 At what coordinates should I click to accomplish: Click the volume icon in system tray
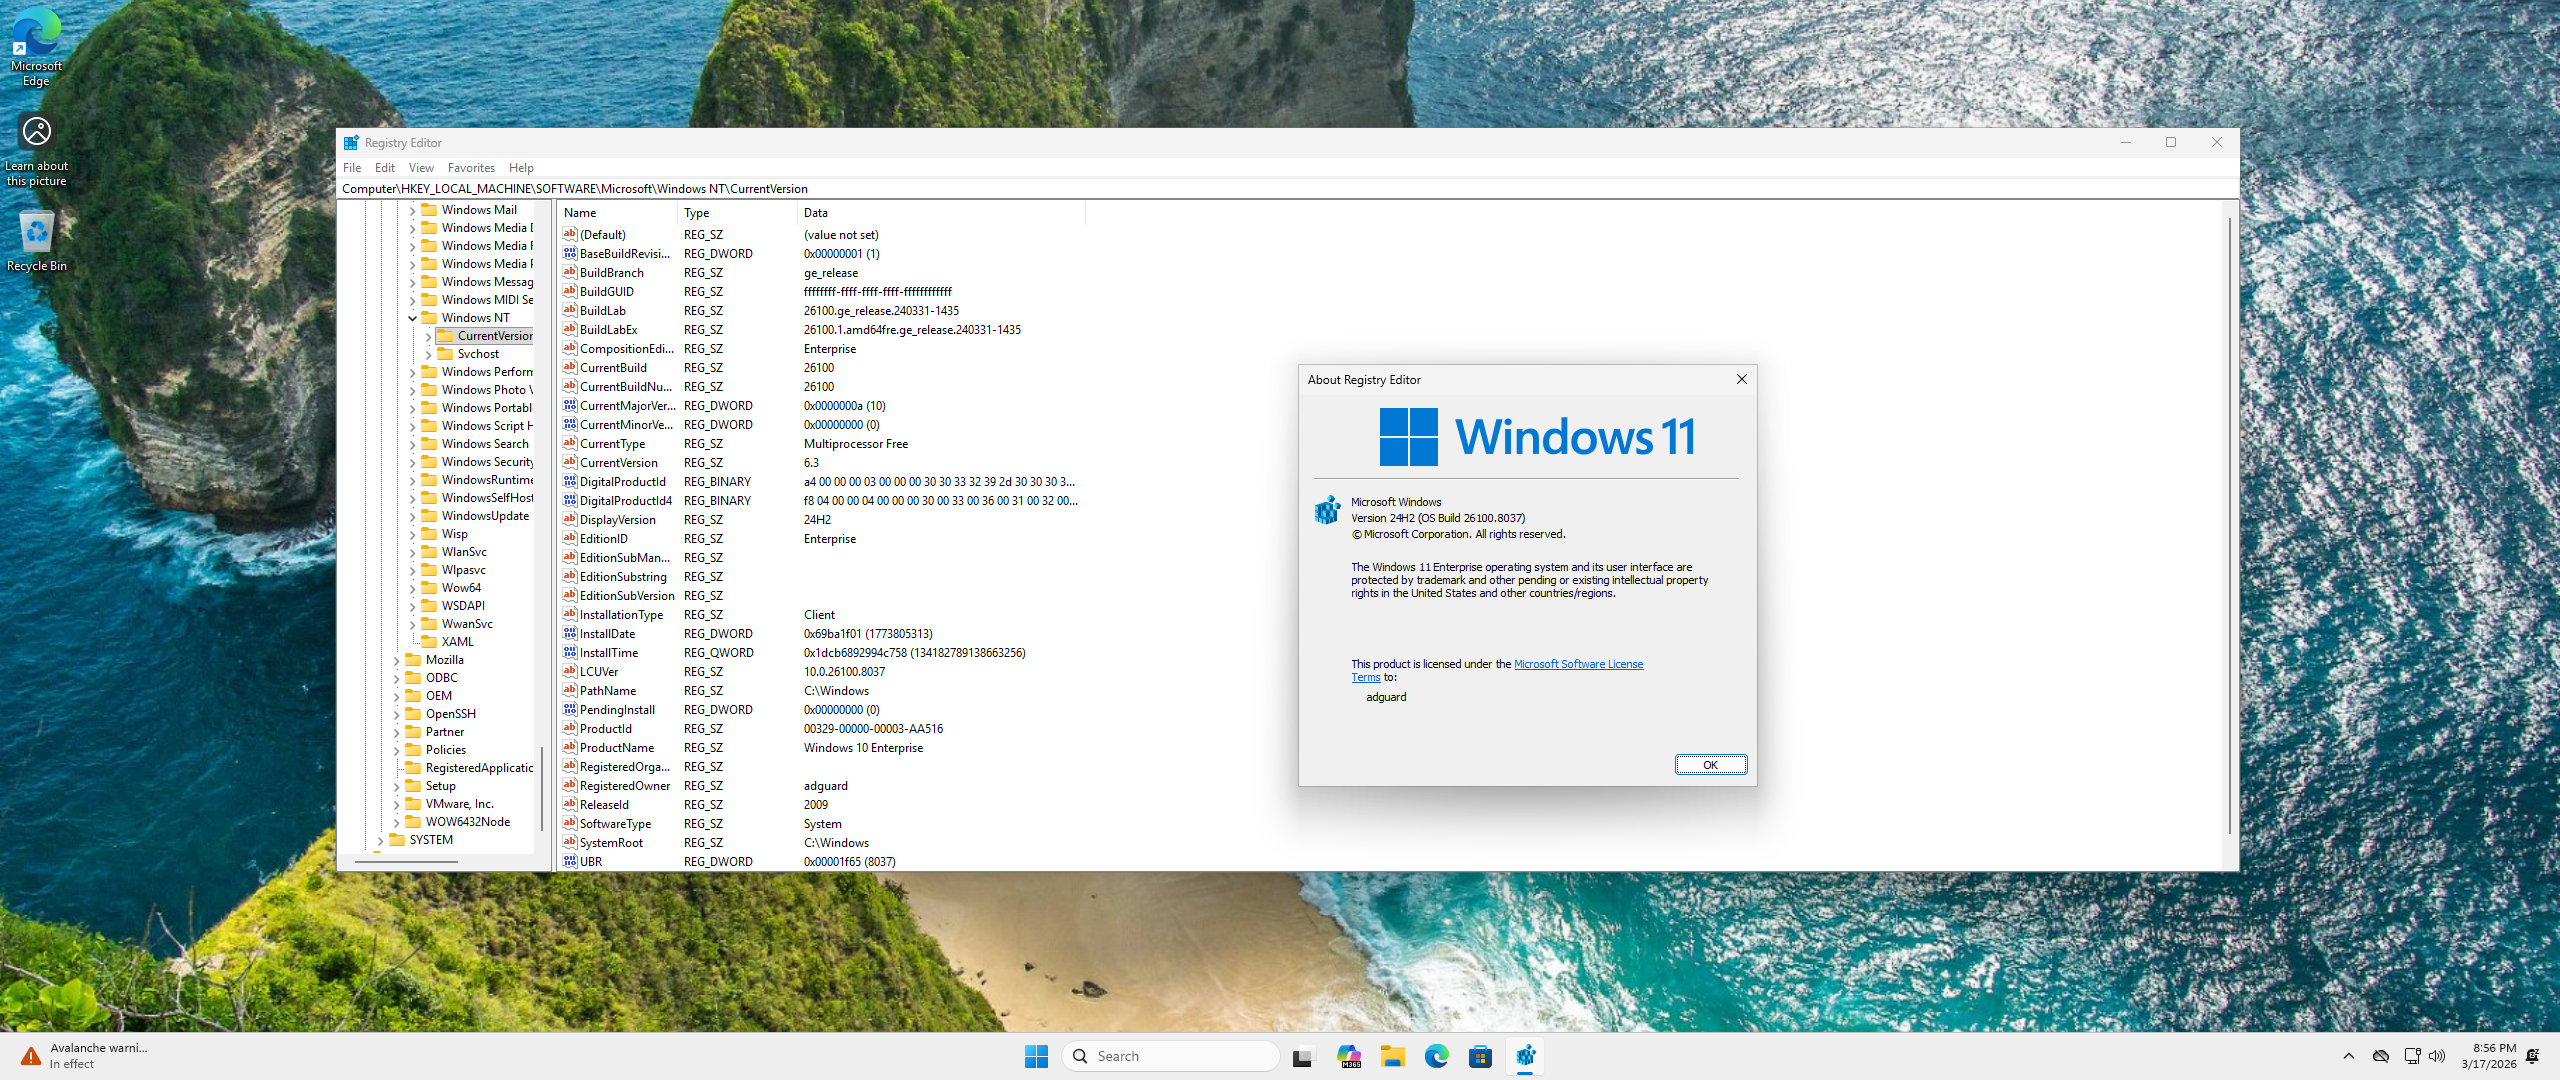click(2437, 1056)
